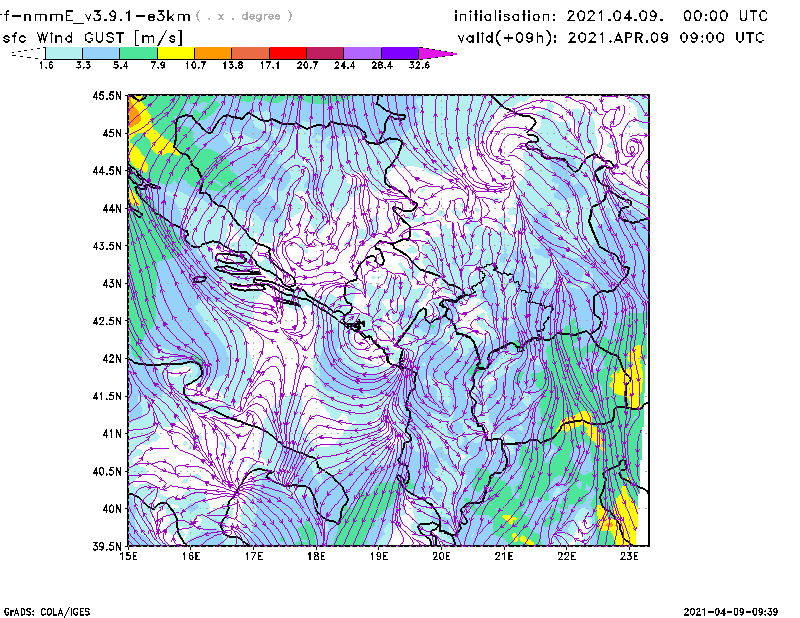Click the '39.5N' latitude label
Image resolution: width=800 pixels, height=618 pixels.
(107, 547)
